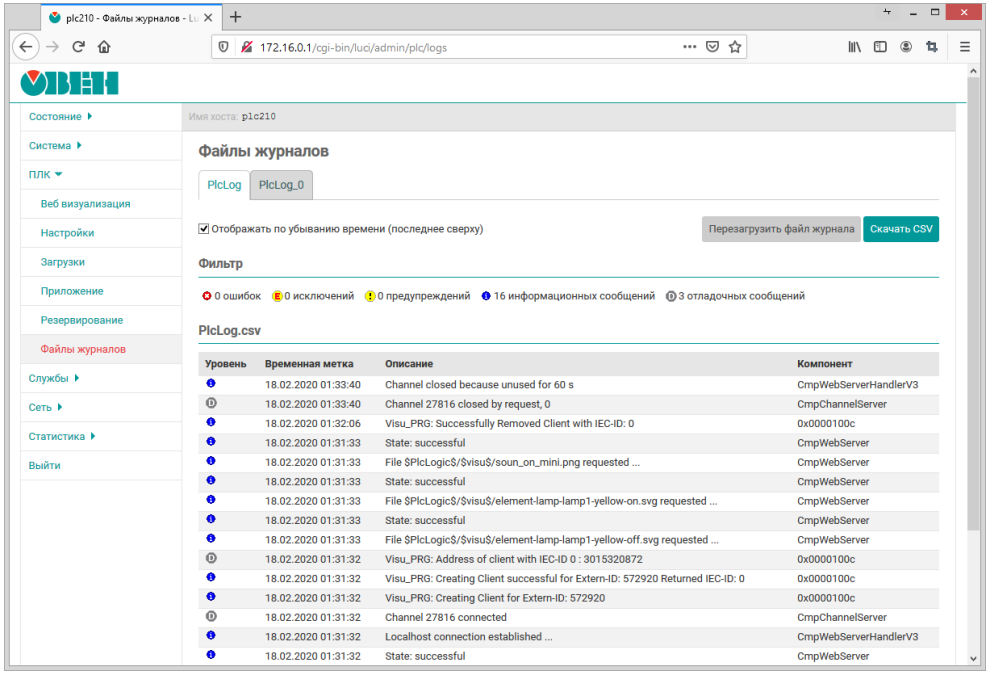Open Веб визуализация in the sidebar

pyautogui.click(x=85, y=204)
